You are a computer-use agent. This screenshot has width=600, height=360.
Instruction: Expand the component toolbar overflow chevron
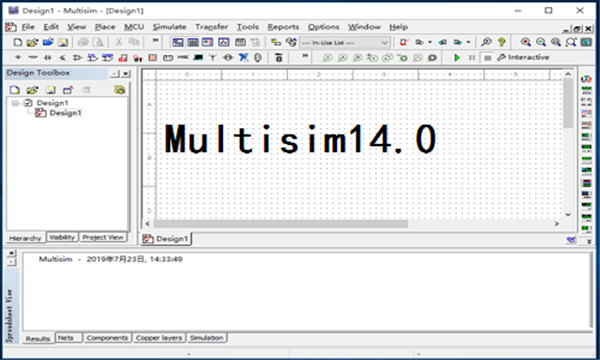coord(305,56)
